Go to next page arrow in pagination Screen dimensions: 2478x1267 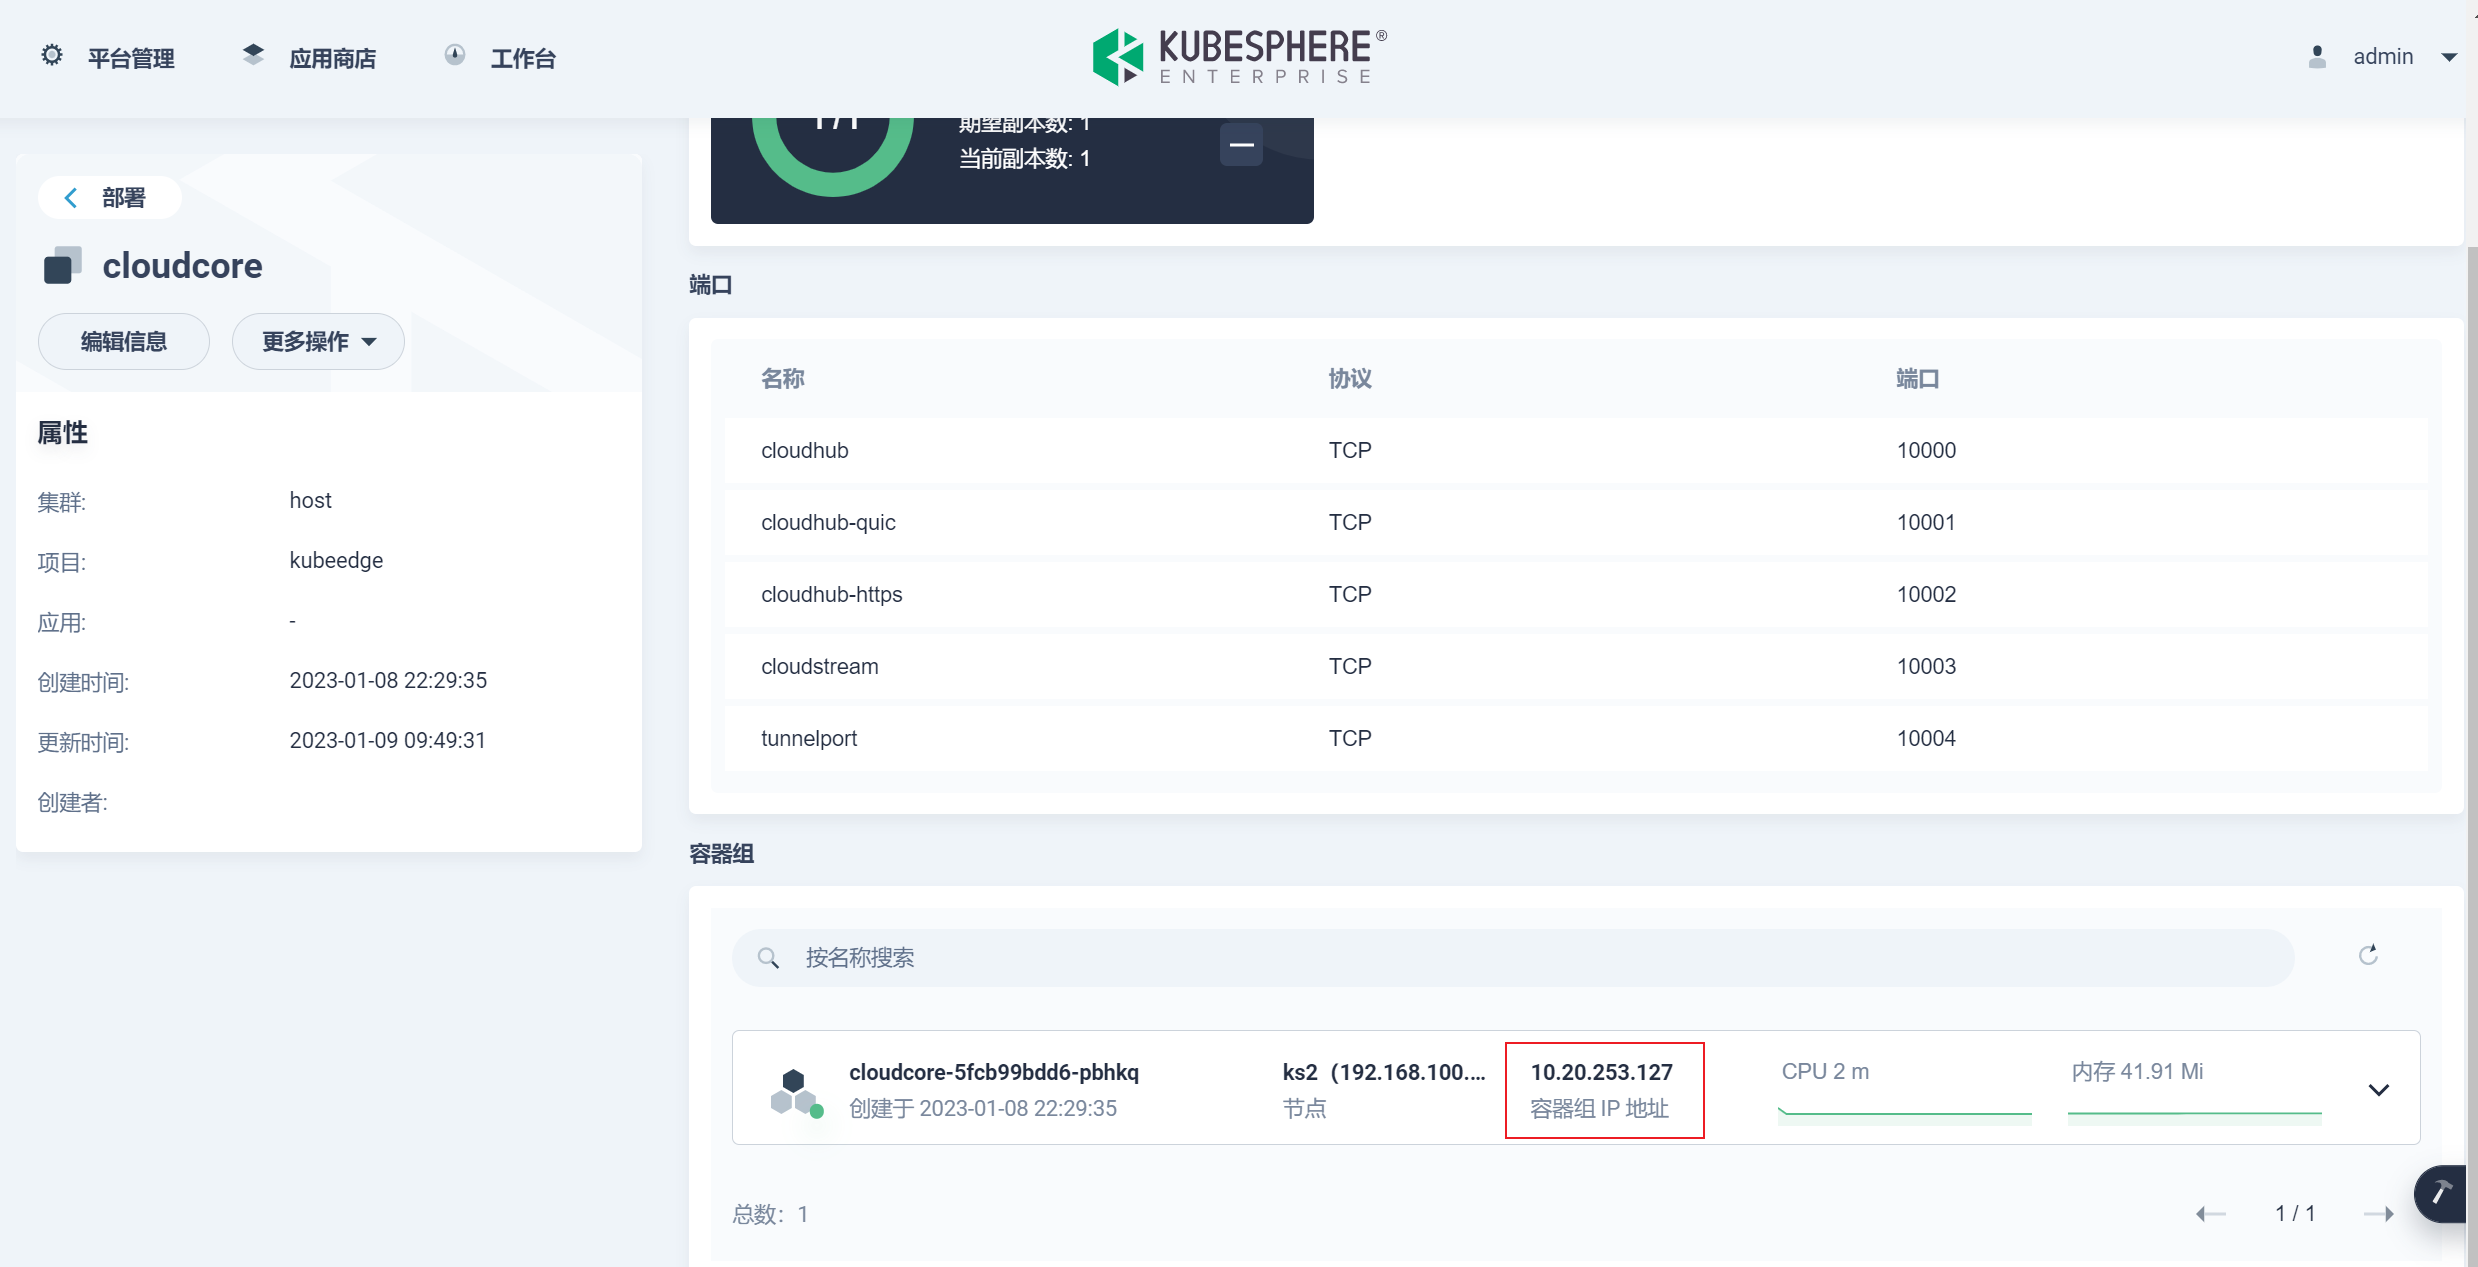(2379, 1214)
